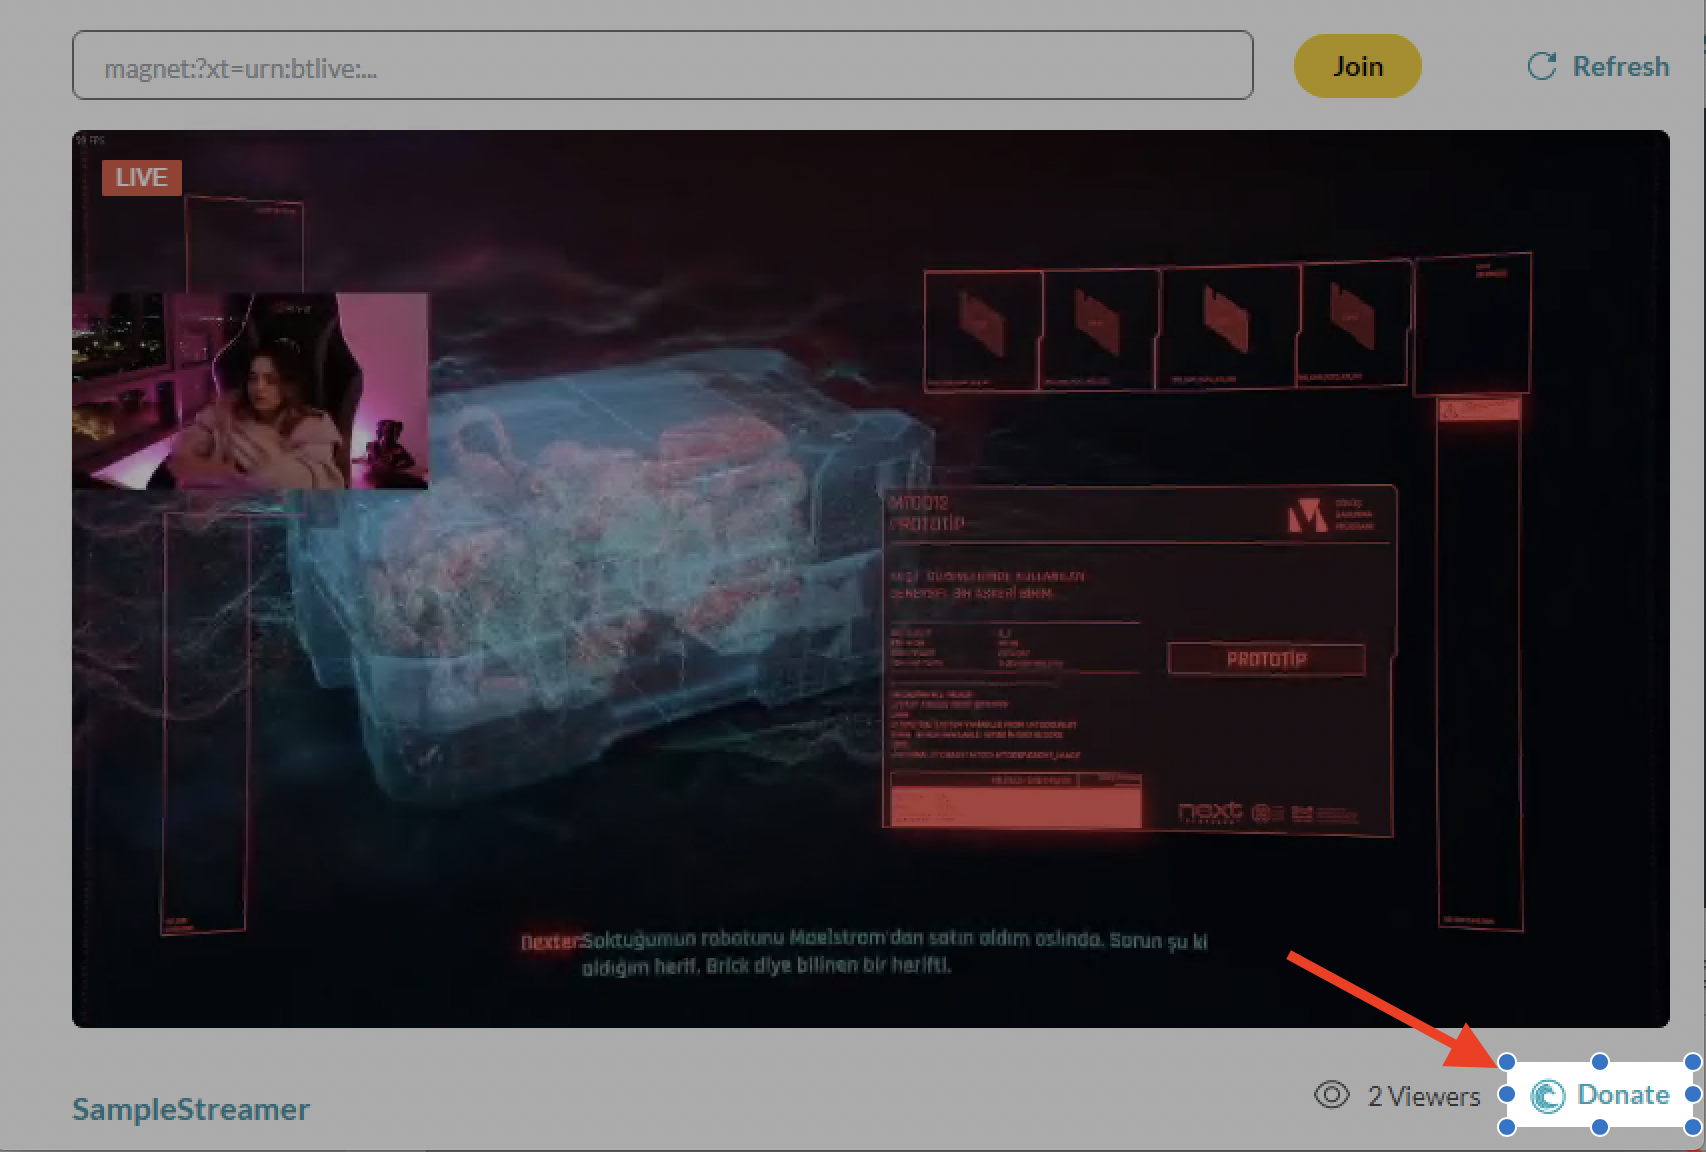Screen dimensions: 1706x1152
Task: Click the LIVE badge on the stream
Action: [141, 177]
